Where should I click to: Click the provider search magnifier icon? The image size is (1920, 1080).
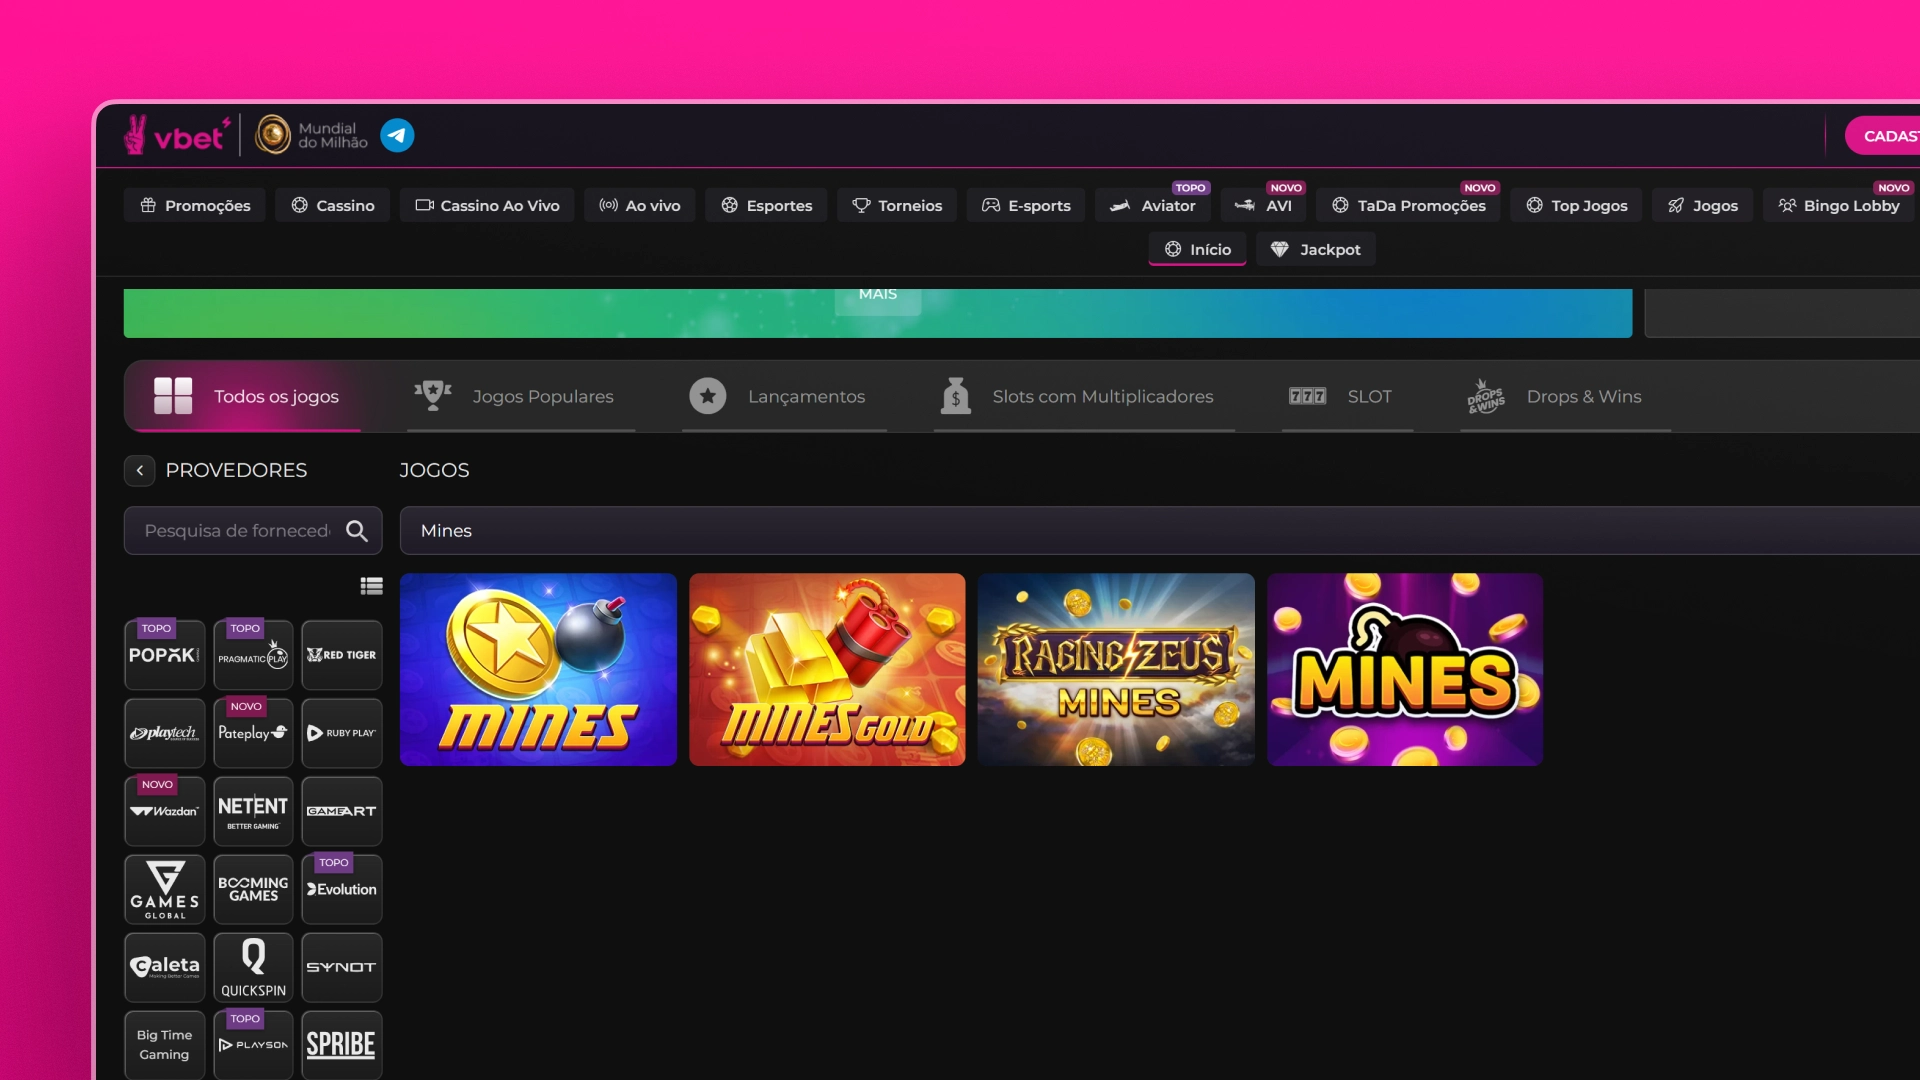pos(357,531)
